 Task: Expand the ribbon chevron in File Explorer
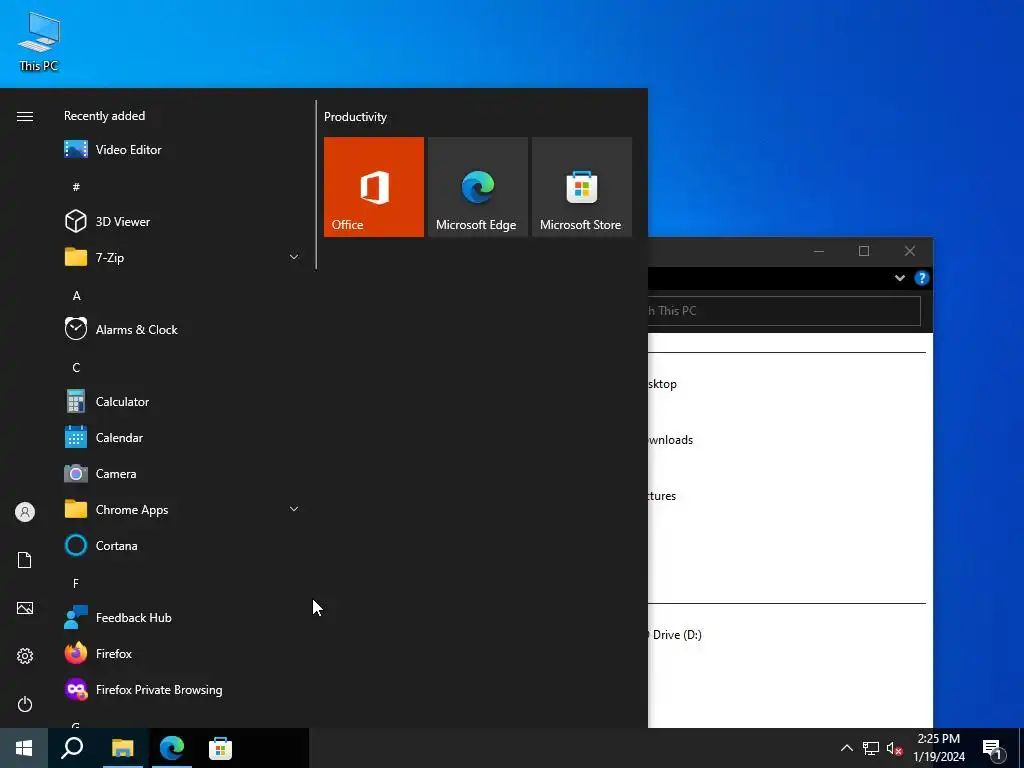tap(899, 278)
